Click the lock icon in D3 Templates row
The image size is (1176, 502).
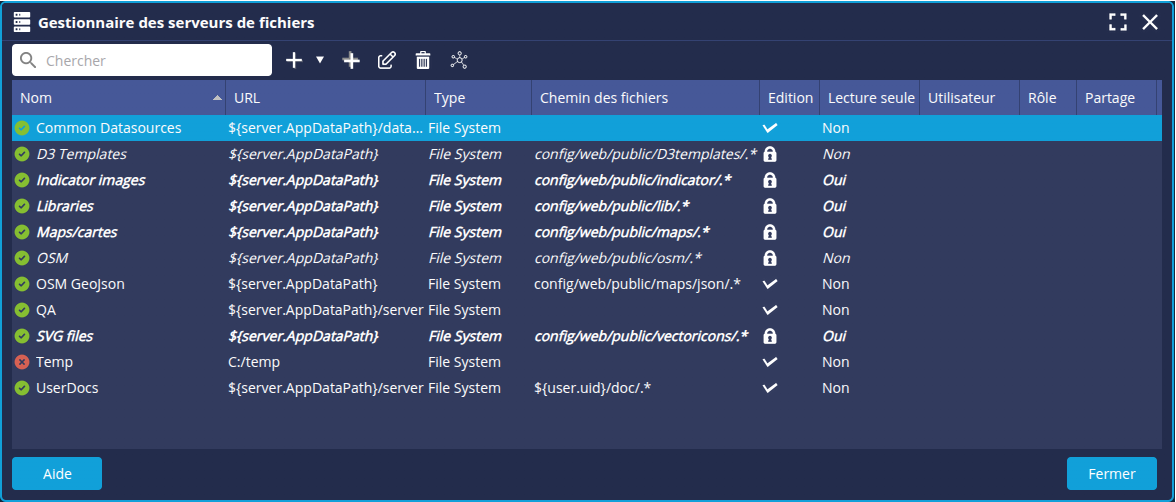[x=770, y=154]
